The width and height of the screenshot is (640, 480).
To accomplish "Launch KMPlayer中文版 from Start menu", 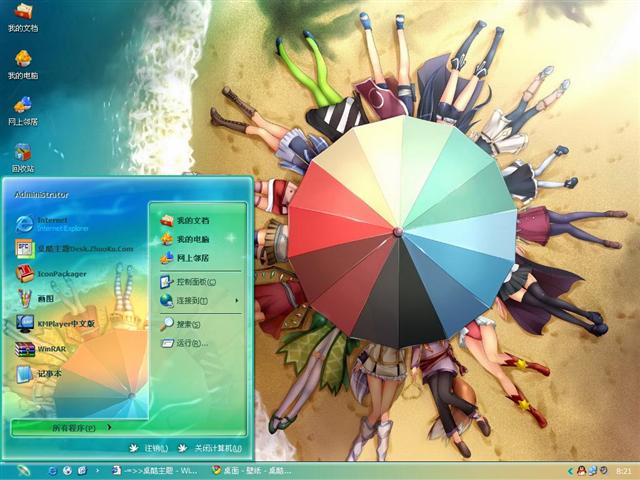I will click(55, 324).
